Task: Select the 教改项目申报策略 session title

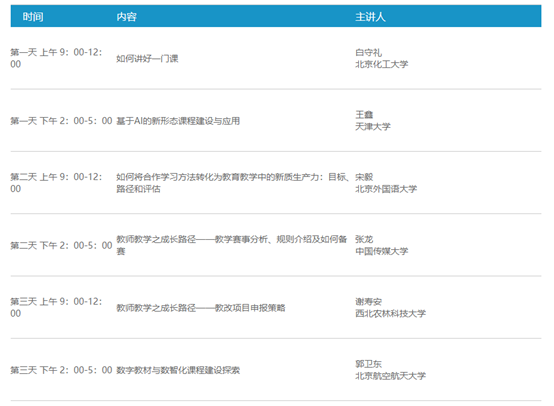Action: pyautogui.click(x=201, y=308)
